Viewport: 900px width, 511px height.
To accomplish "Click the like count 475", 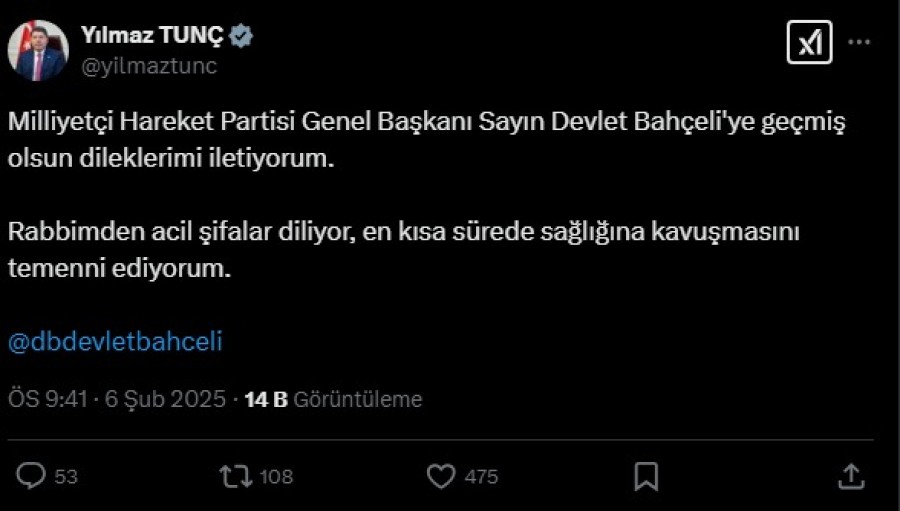I will point(481,477).
